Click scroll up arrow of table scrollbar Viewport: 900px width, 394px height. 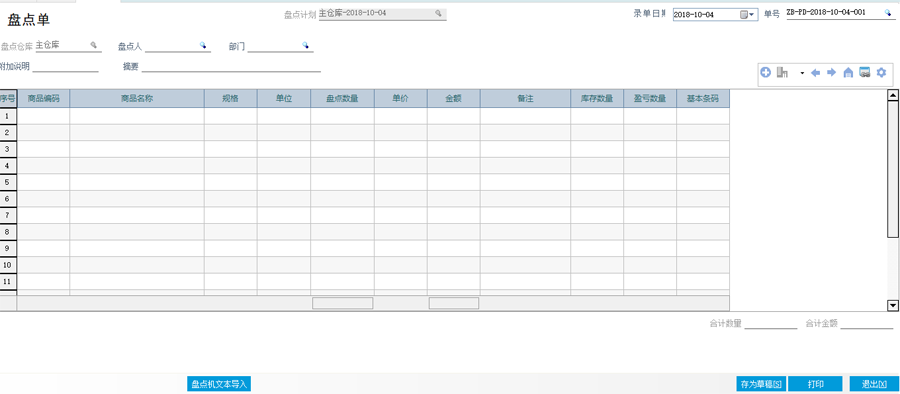pos(893,95)
